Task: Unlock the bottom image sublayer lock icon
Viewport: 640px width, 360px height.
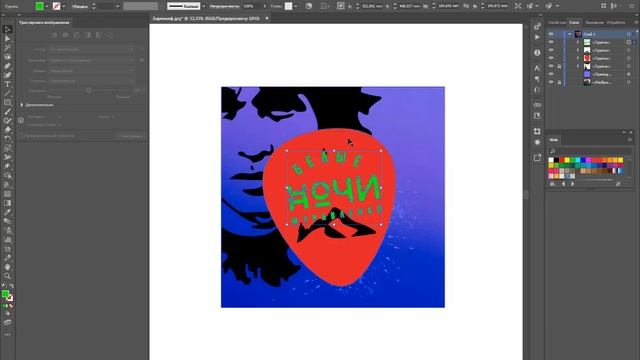Action: 559,82
